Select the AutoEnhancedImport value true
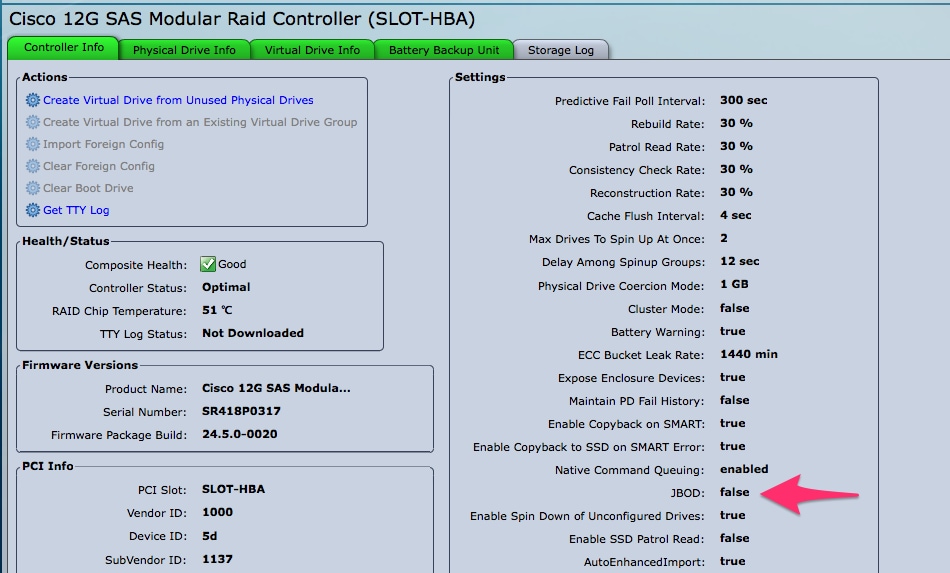The image size is (950, 573). coord(732,561)
